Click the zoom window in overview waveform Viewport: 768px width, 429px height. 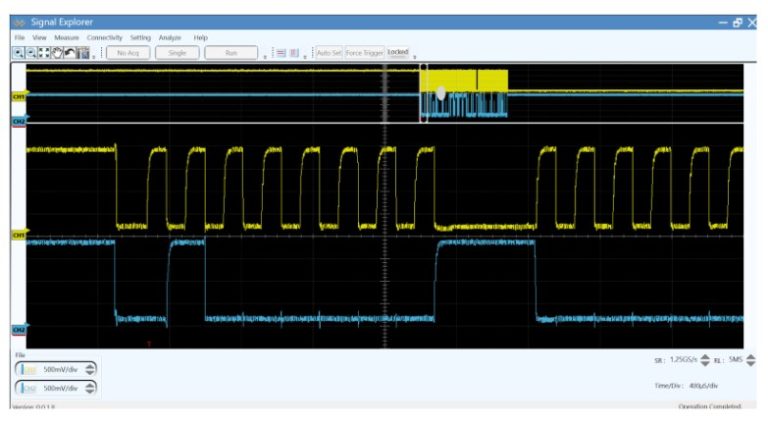tap(464, 94)
